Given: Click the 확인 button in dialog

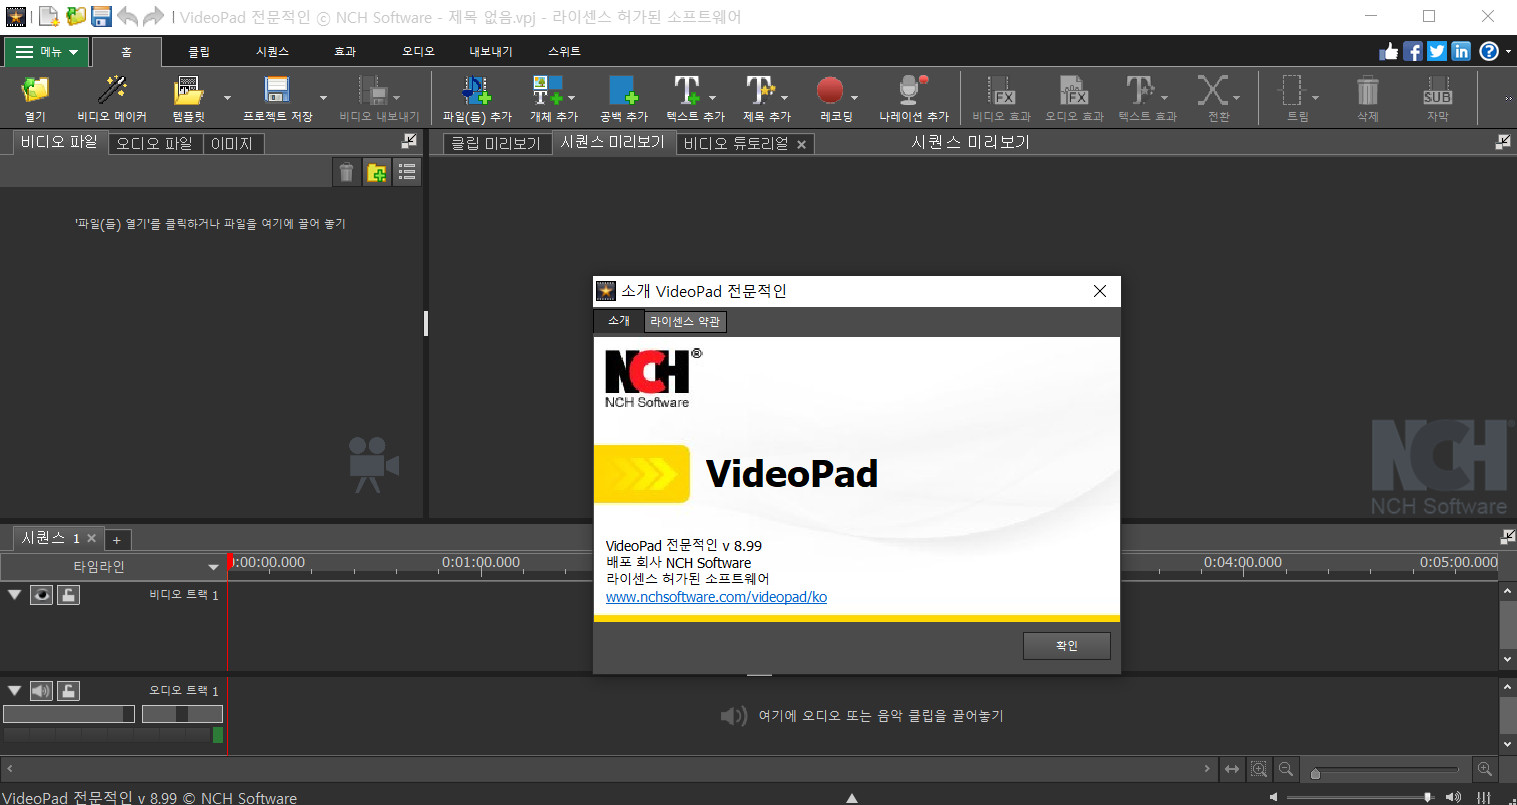Looking at the screenshot, I should (1066, 646).
